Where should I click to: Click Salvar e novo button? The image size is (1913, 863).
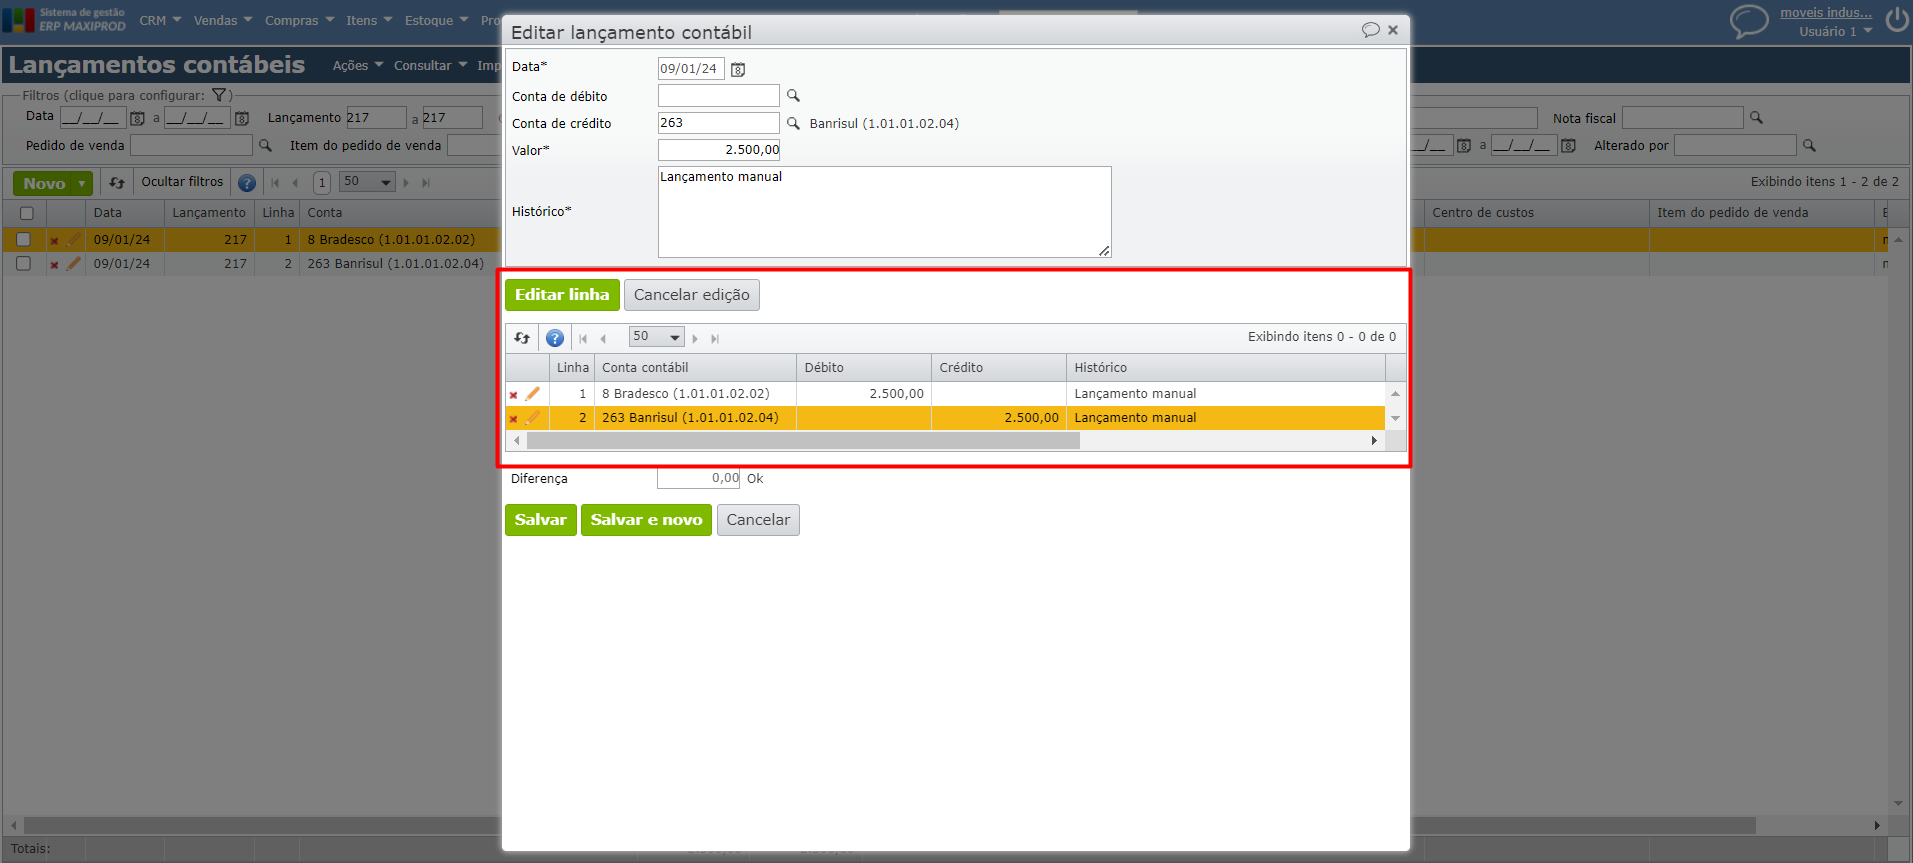pyautogui.click(x=646, y=520)
